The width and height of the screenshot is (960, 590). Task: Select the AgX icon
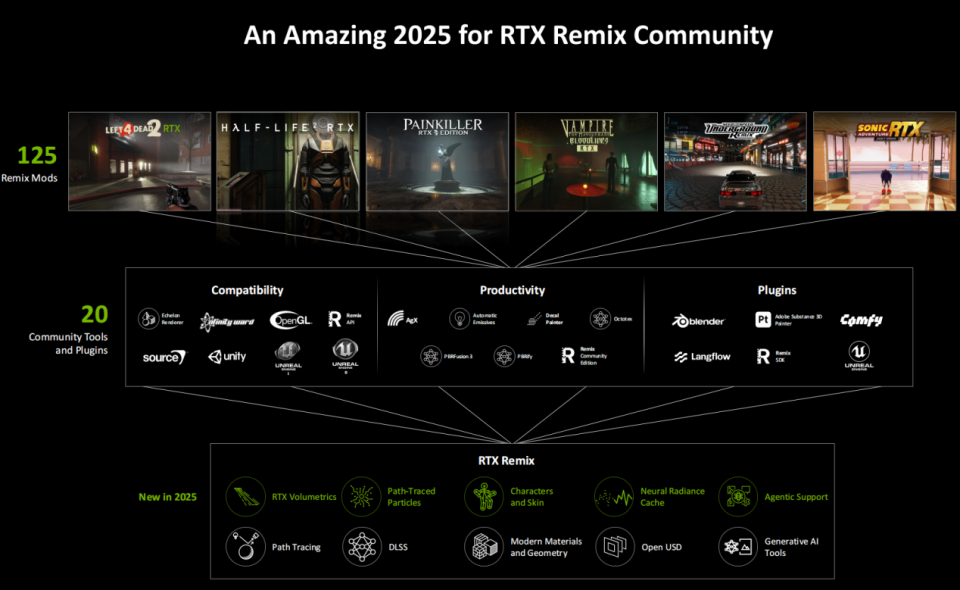click(397, 318)
